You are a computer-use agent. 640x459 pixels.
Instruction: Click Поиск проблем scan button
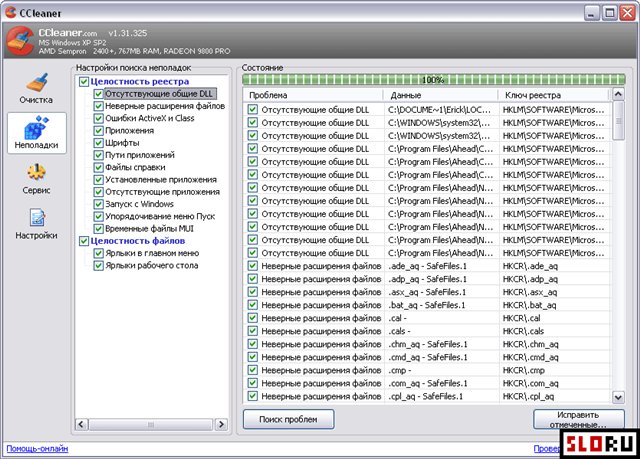(x=289, y=419)
